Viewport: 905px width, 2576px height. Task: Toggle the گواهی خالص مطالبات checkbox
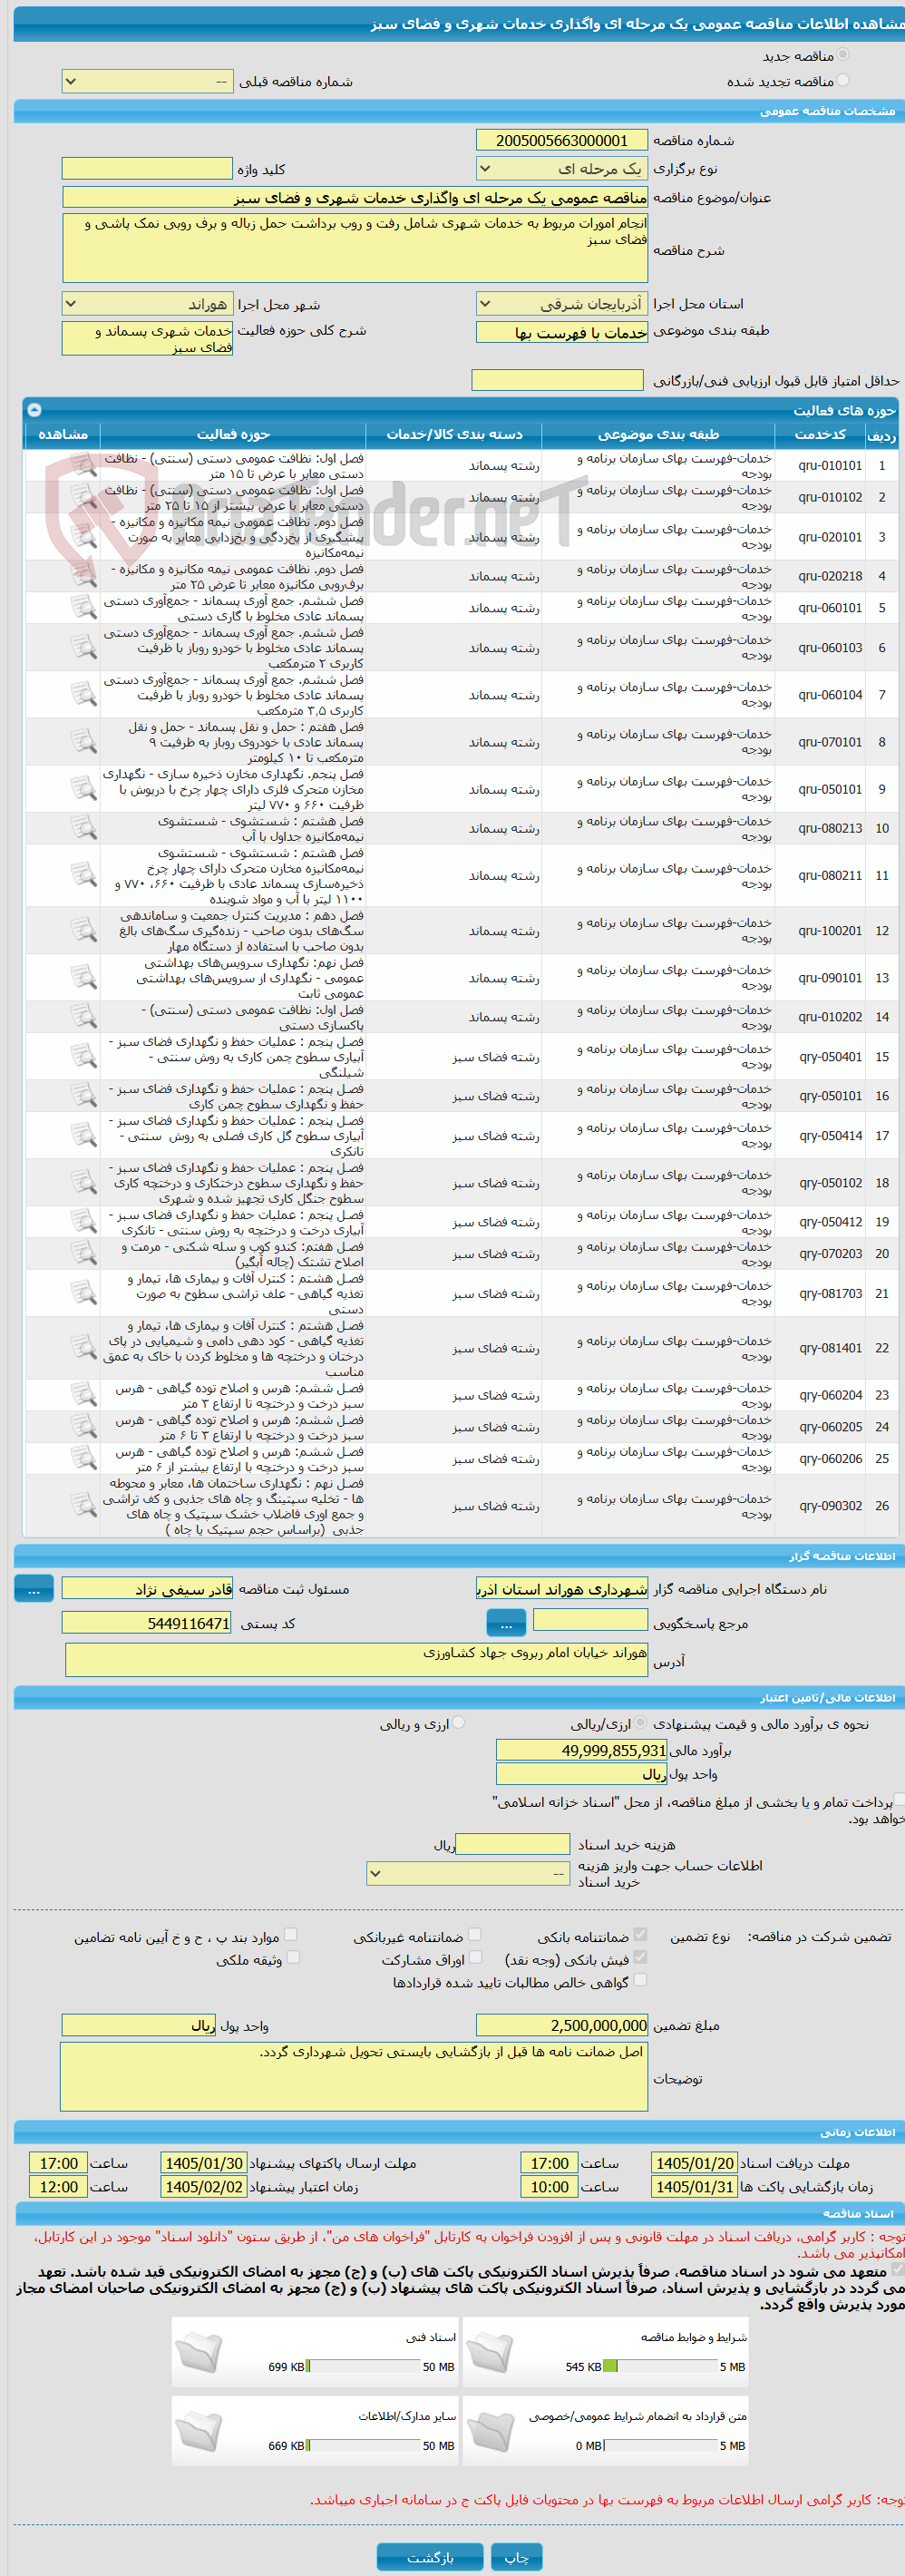click(640, 1979)
